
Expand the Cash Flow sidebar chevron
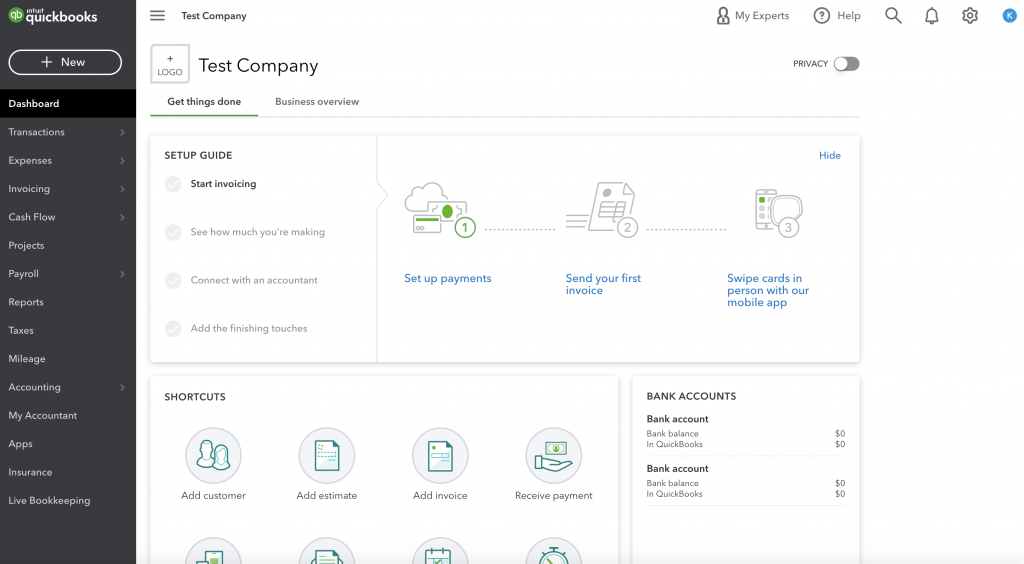pyautogui.click(x=122, y=217)
